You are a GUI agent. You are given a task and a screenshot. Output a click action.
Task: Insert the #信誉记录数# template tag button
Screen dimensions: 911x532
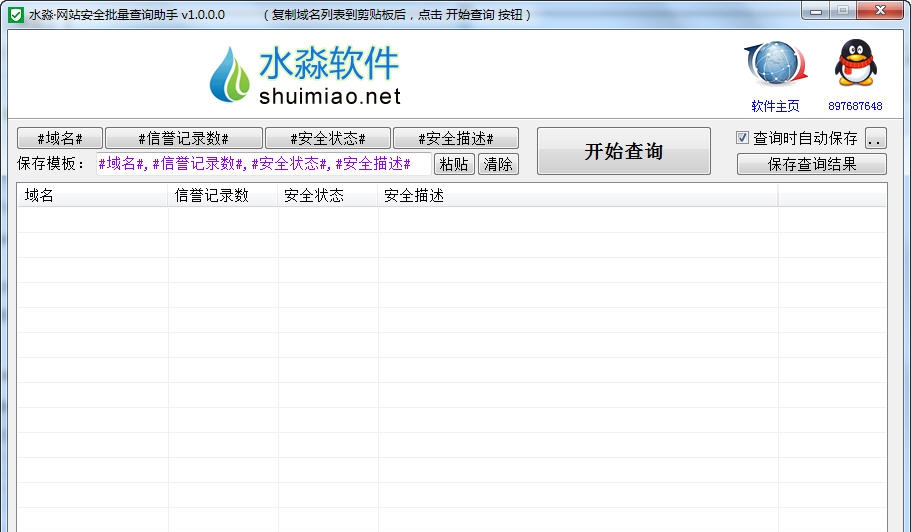(184, 138)
